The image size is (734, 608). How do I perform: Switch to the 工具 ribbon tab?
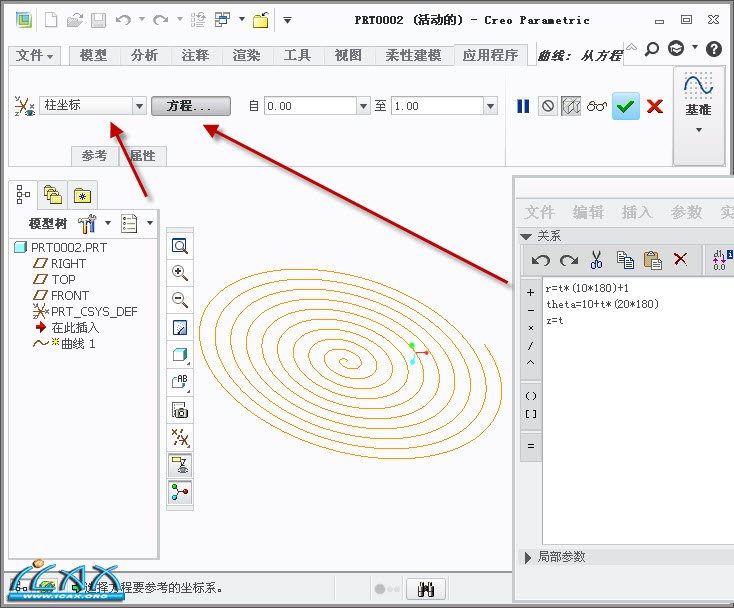tap(297, 55)
